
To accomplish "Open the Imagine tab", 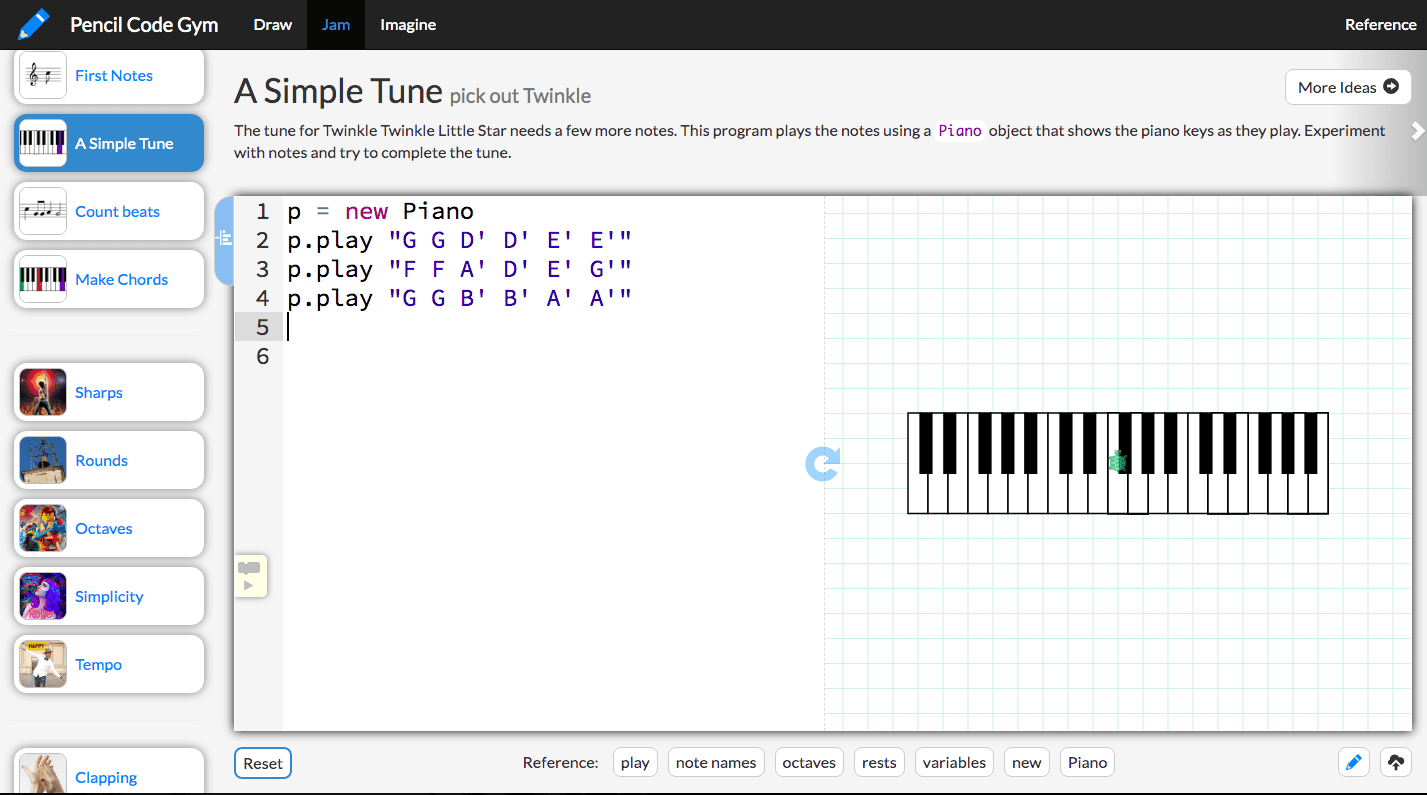I will point(407,24).
